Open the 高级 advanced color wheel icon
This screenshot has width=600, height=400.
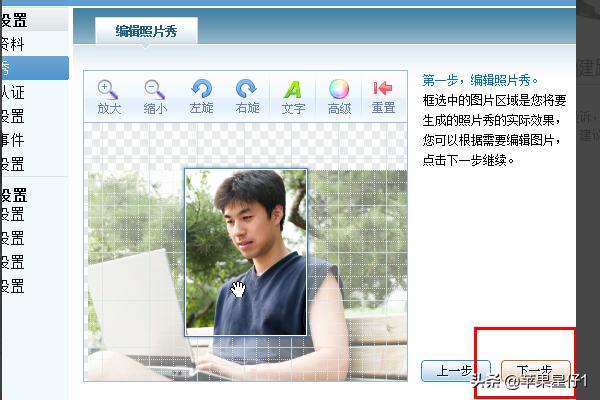click(339, 90)
